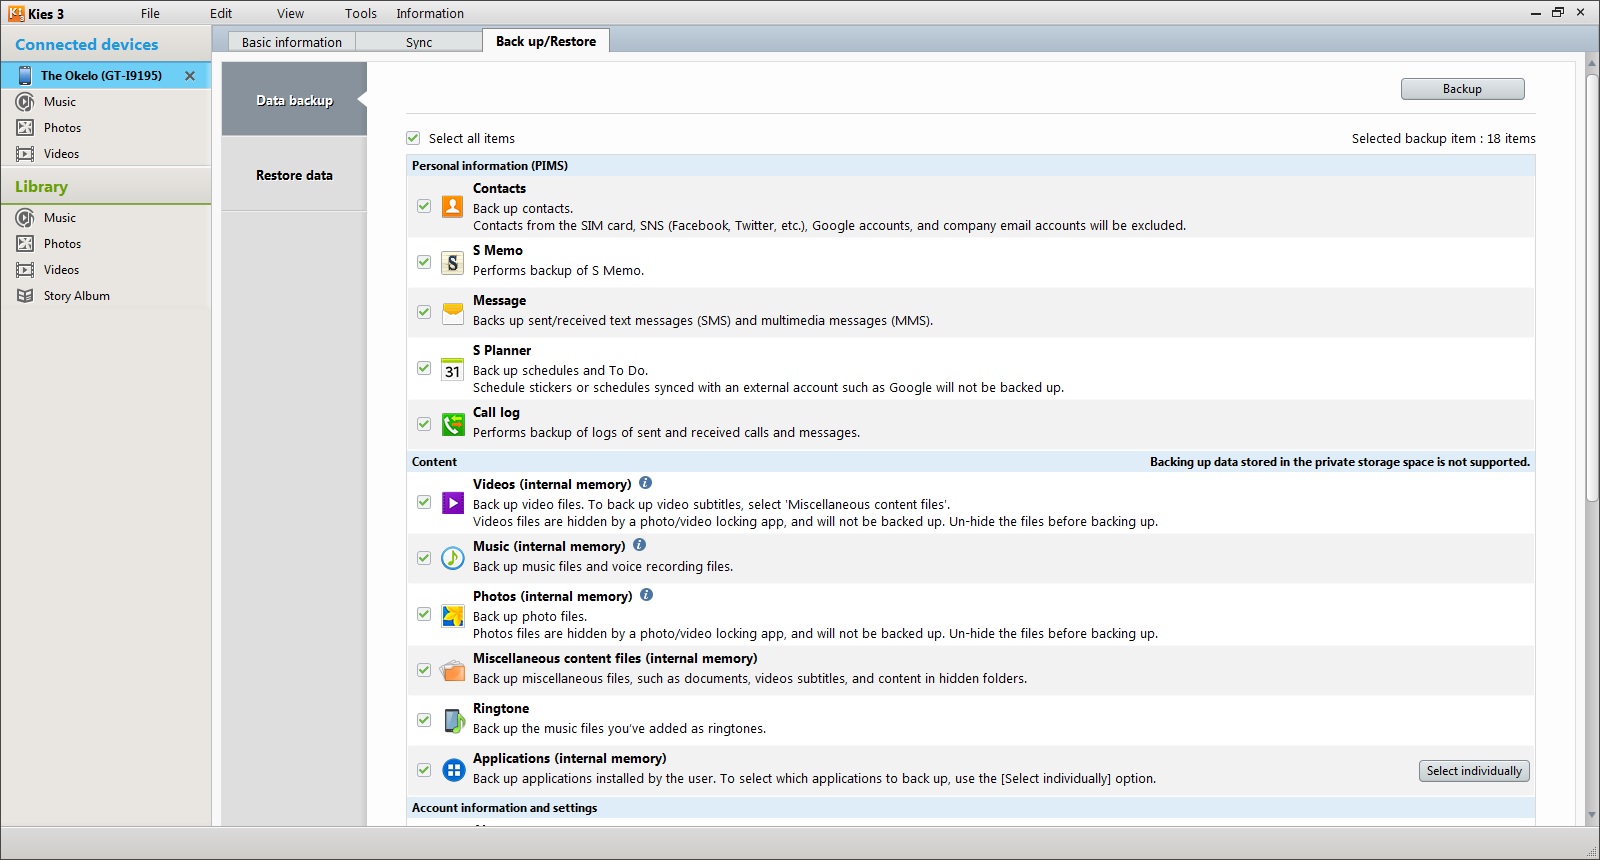Switch to the Basic information tab
This screenshot has height=860, width=1600.
point(292,42)
